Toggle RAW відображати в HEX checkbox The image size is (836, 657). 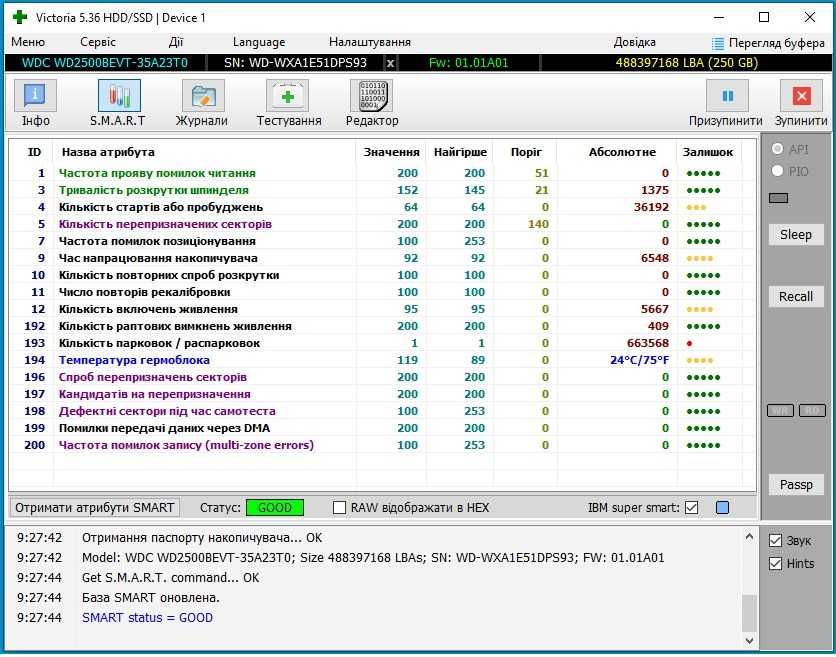coord(339,508)
